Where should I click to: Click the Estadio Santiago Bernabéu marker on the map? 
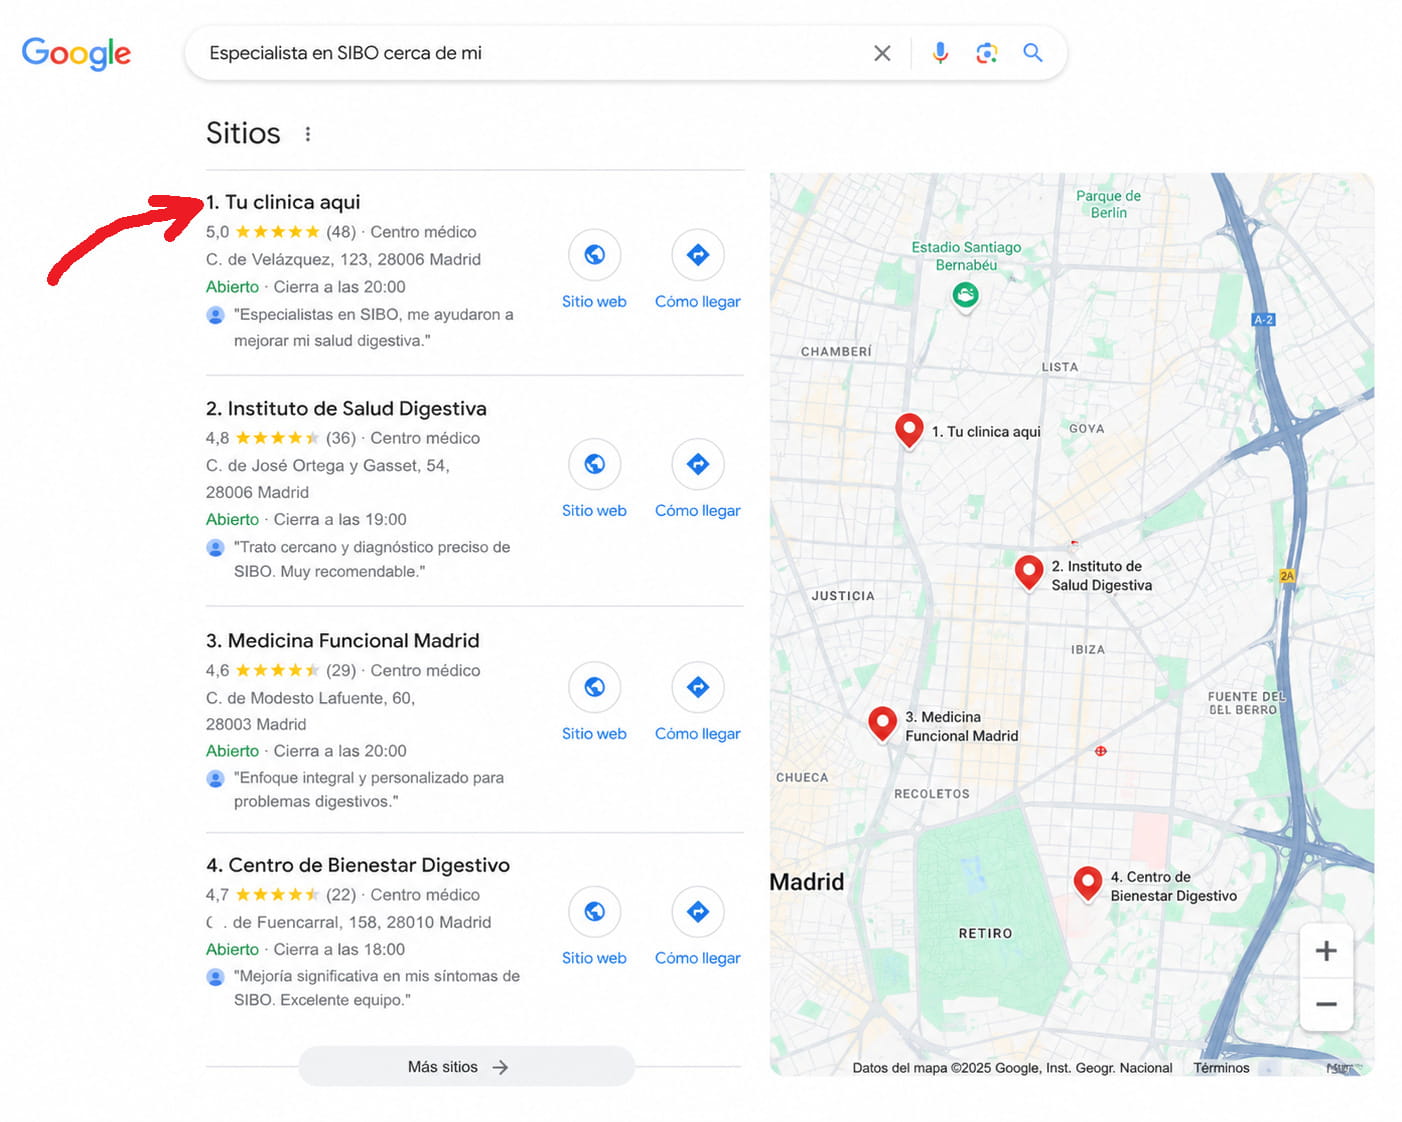965,295
